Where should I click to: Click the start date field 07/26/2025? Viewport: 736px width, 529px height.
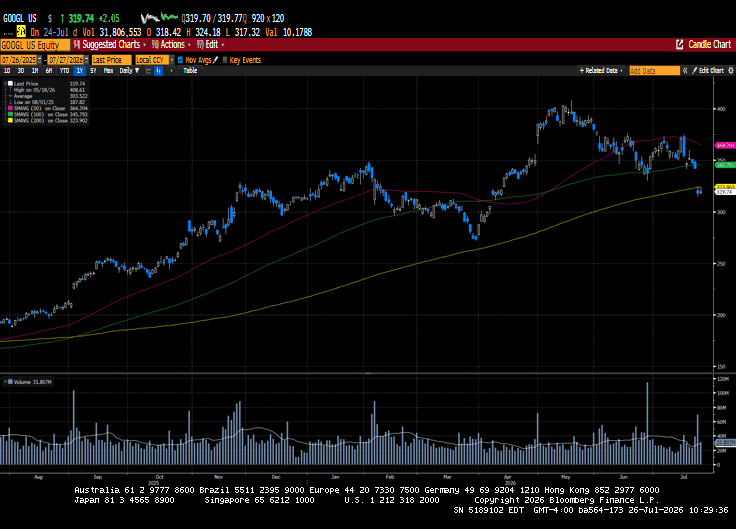click(19, 60)
